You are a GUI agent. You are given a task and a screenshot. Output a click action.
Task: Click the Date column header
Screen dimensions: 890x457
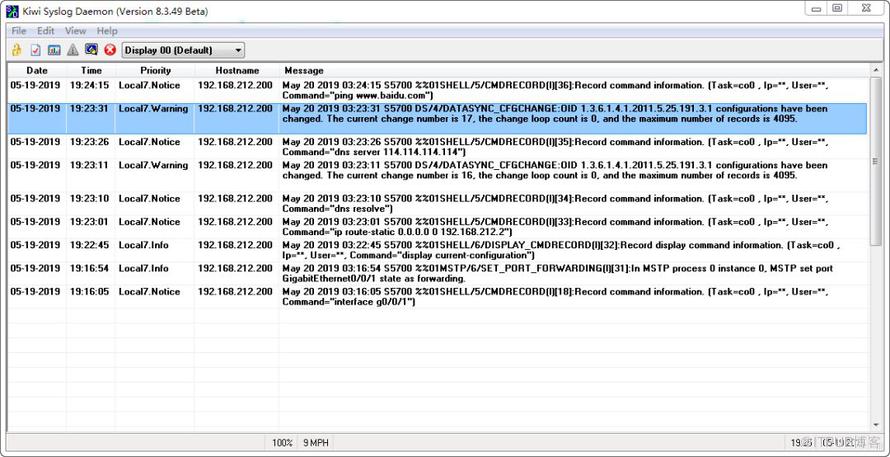pyautogui.click(x=37, y=70)
